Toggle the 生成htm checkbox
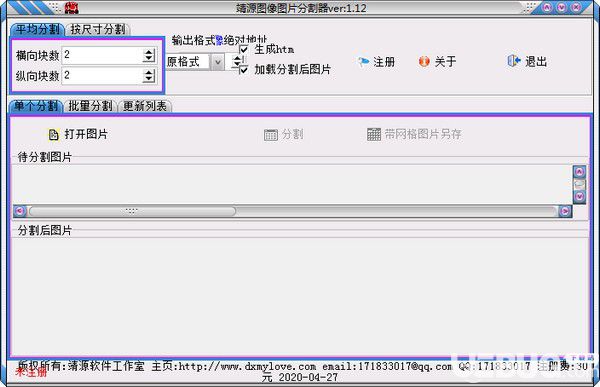Screen dimensions: 600x387 244,49
